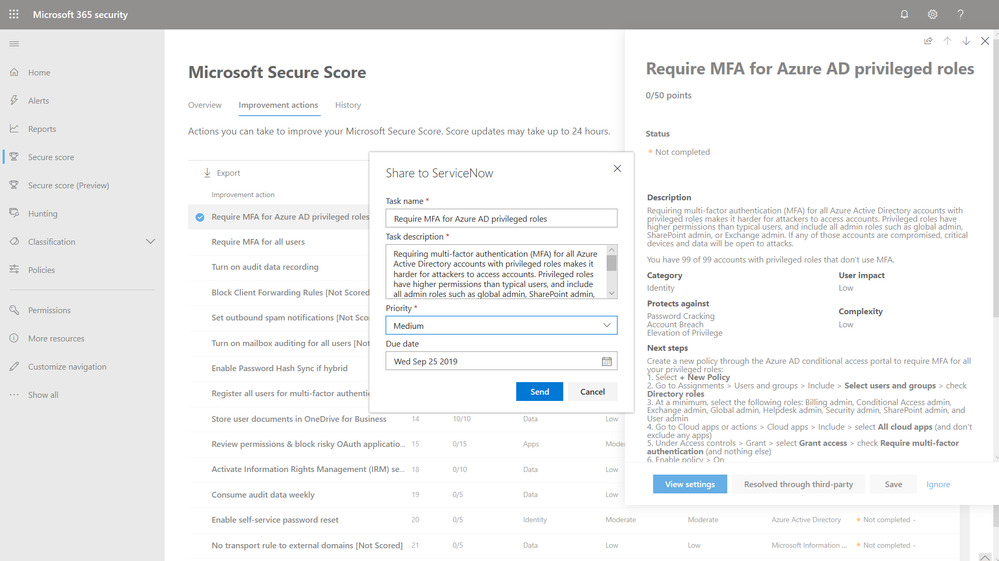Close the Share to ServiceNow dialog

(617, 169)
